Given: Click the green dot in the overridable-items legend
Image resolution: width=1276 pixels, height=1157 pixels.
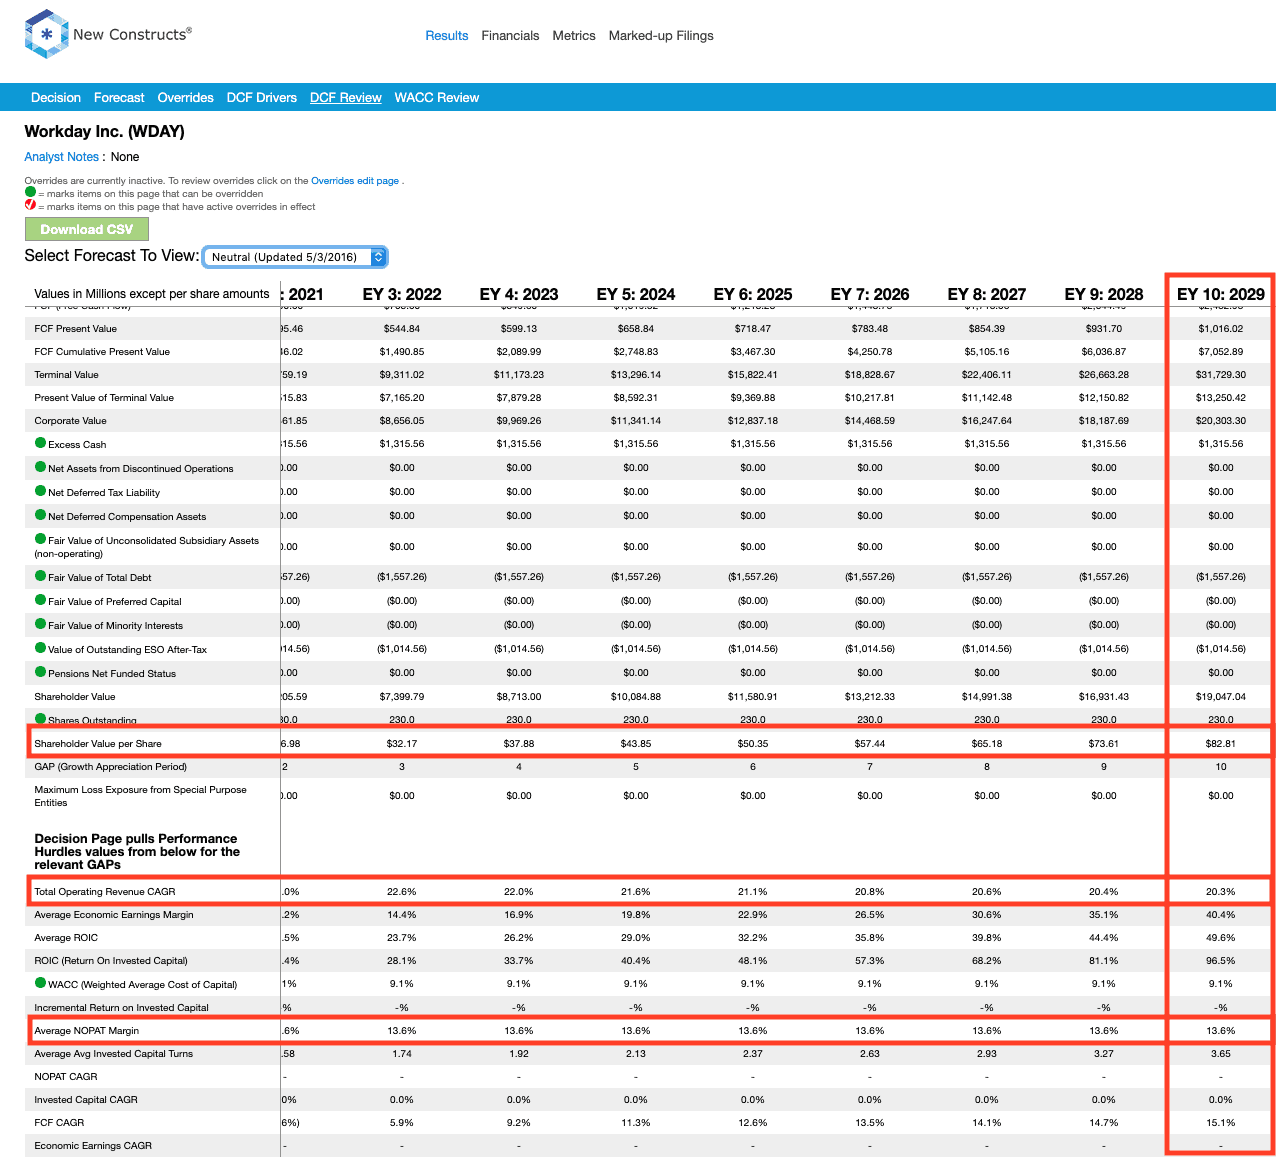Looking at the screenshot, I should pyautogui.click(x=30, y=192).
